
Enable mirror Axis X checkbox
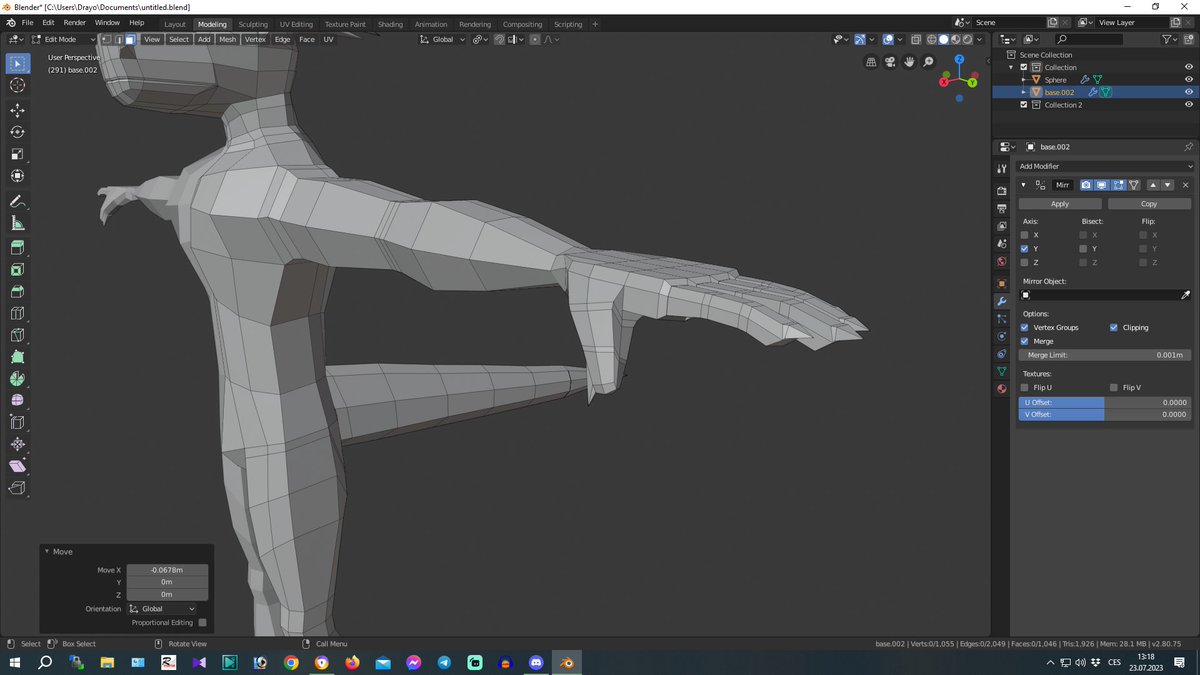tap(1024, 235)
